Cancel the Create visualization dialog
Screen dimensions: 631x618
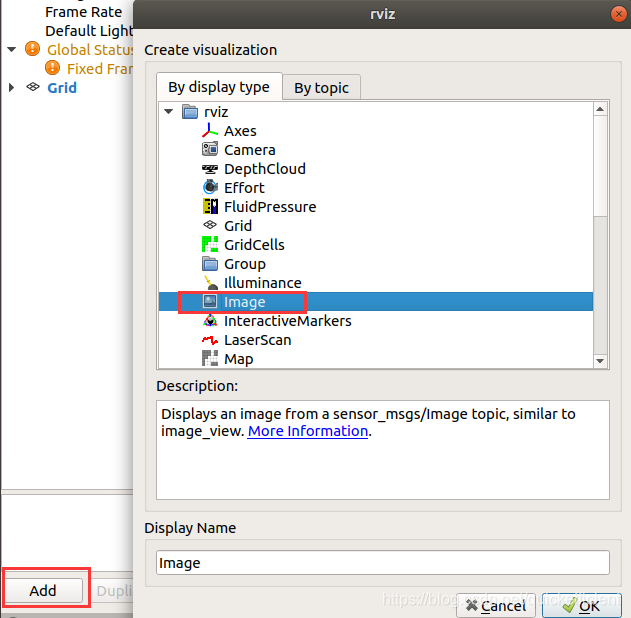[x=496, y=606]
